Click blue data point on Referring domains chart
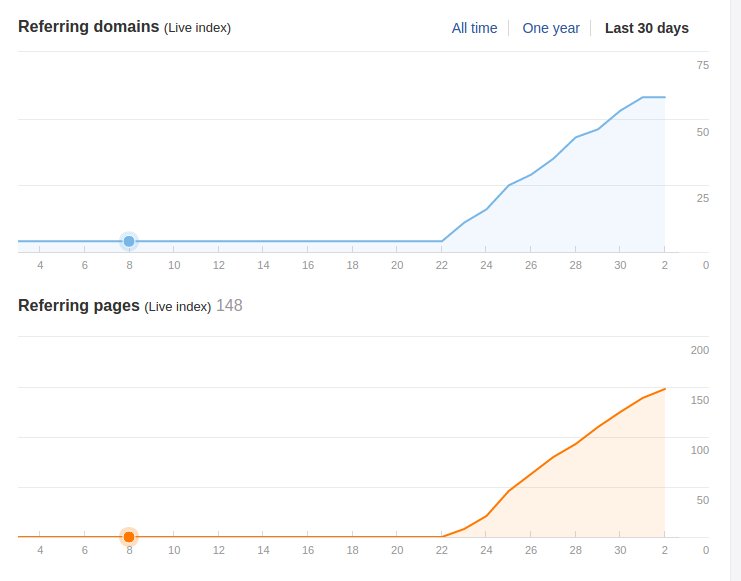Screen dimensions: 741x581 click(x=129, y=241)
